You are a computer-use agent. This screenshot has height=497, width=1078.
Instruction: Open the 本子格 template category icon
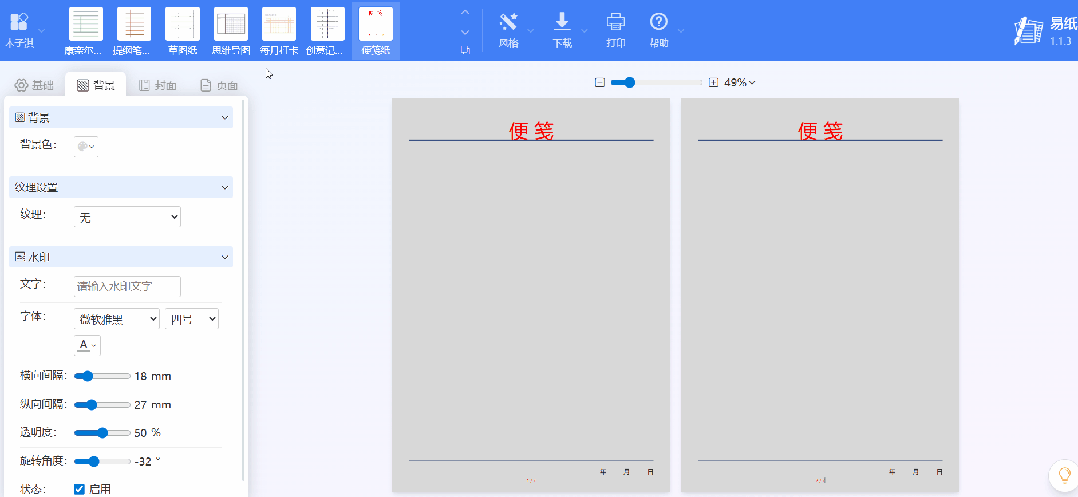pyautogui.click(x=20, y=22)
